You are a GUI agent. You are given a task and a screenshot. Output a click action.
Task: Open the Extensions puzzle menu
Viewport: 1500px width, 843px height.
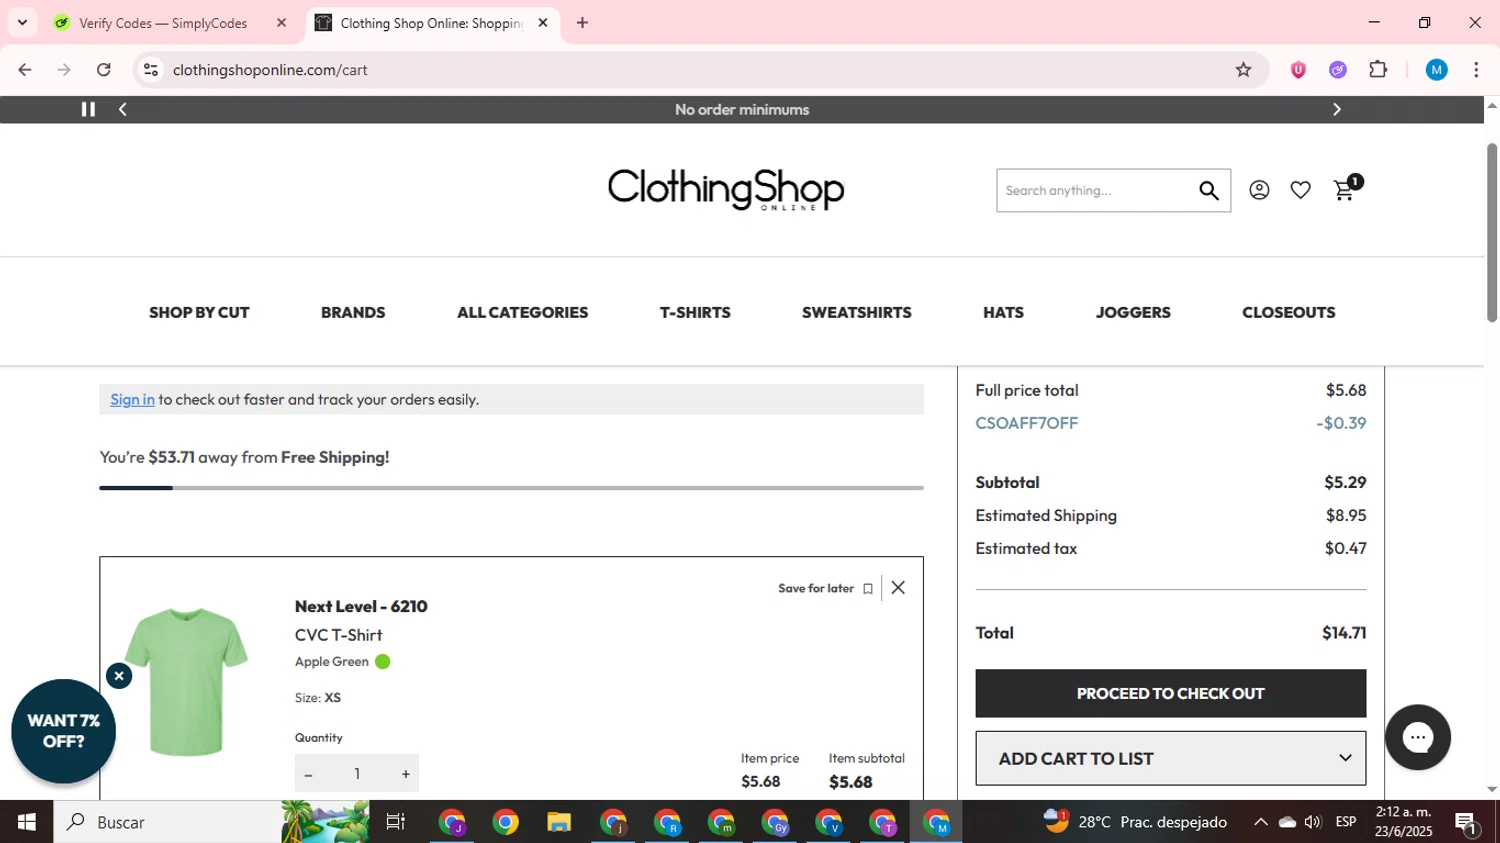[x=1378, y=70]
